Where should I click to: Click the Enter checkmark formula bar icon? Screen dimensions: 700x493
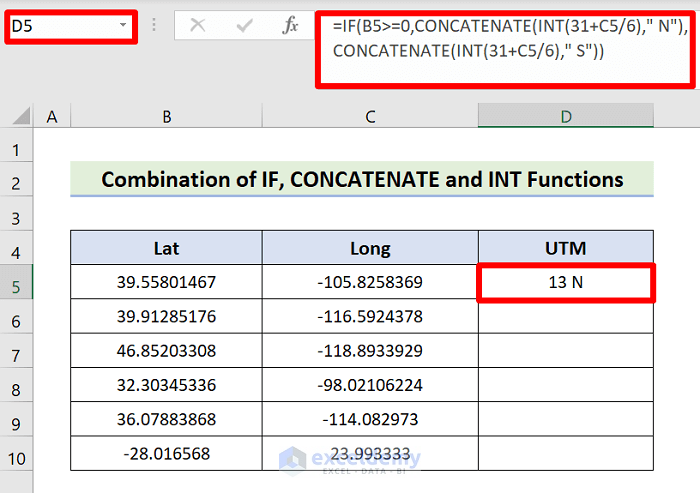click(245, 26)
